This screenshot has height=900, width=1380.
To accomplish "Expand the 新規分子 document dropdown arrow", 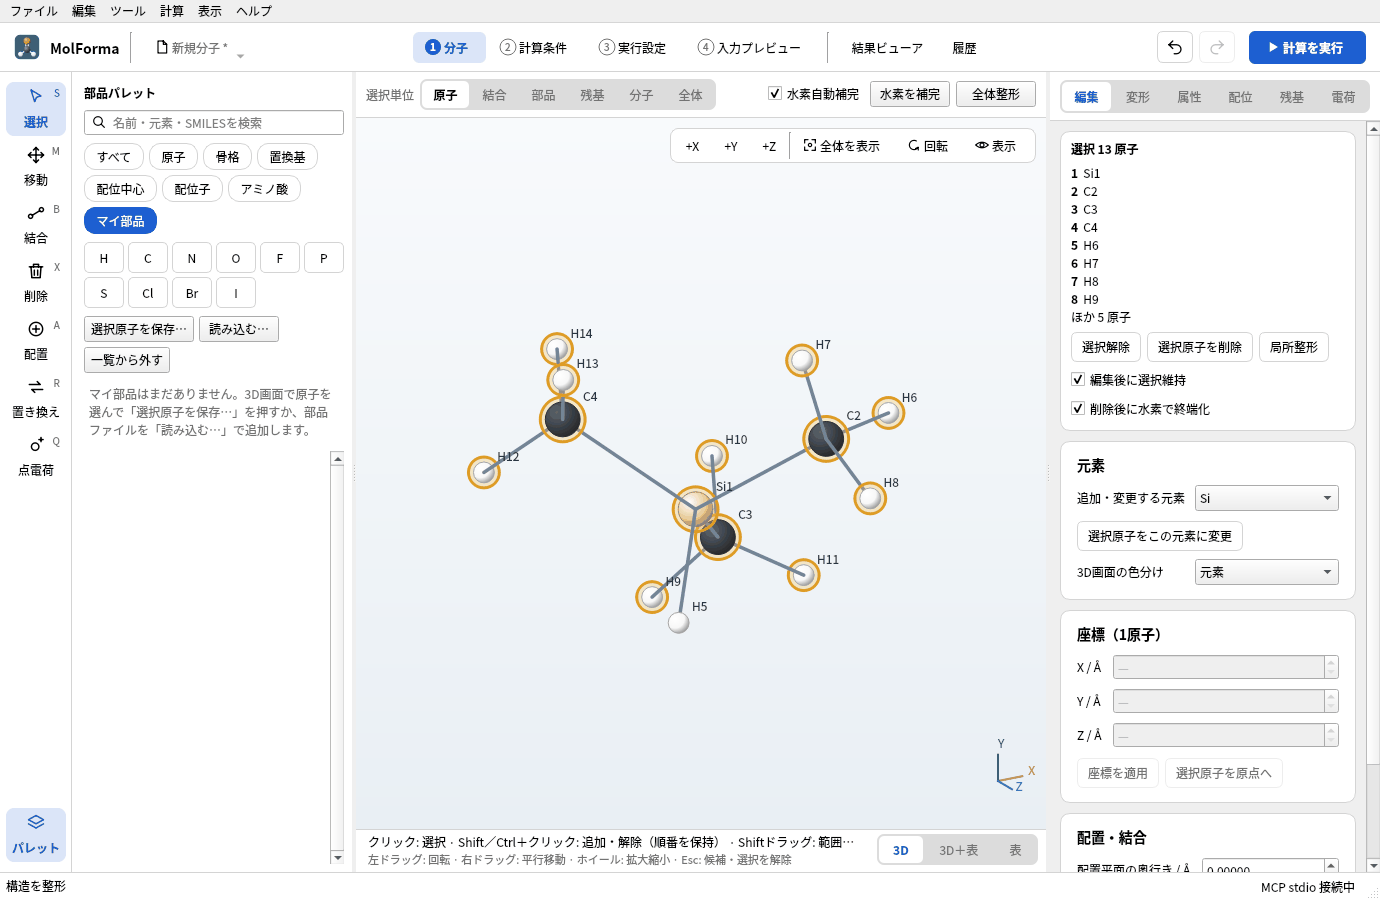I will 240,56.
